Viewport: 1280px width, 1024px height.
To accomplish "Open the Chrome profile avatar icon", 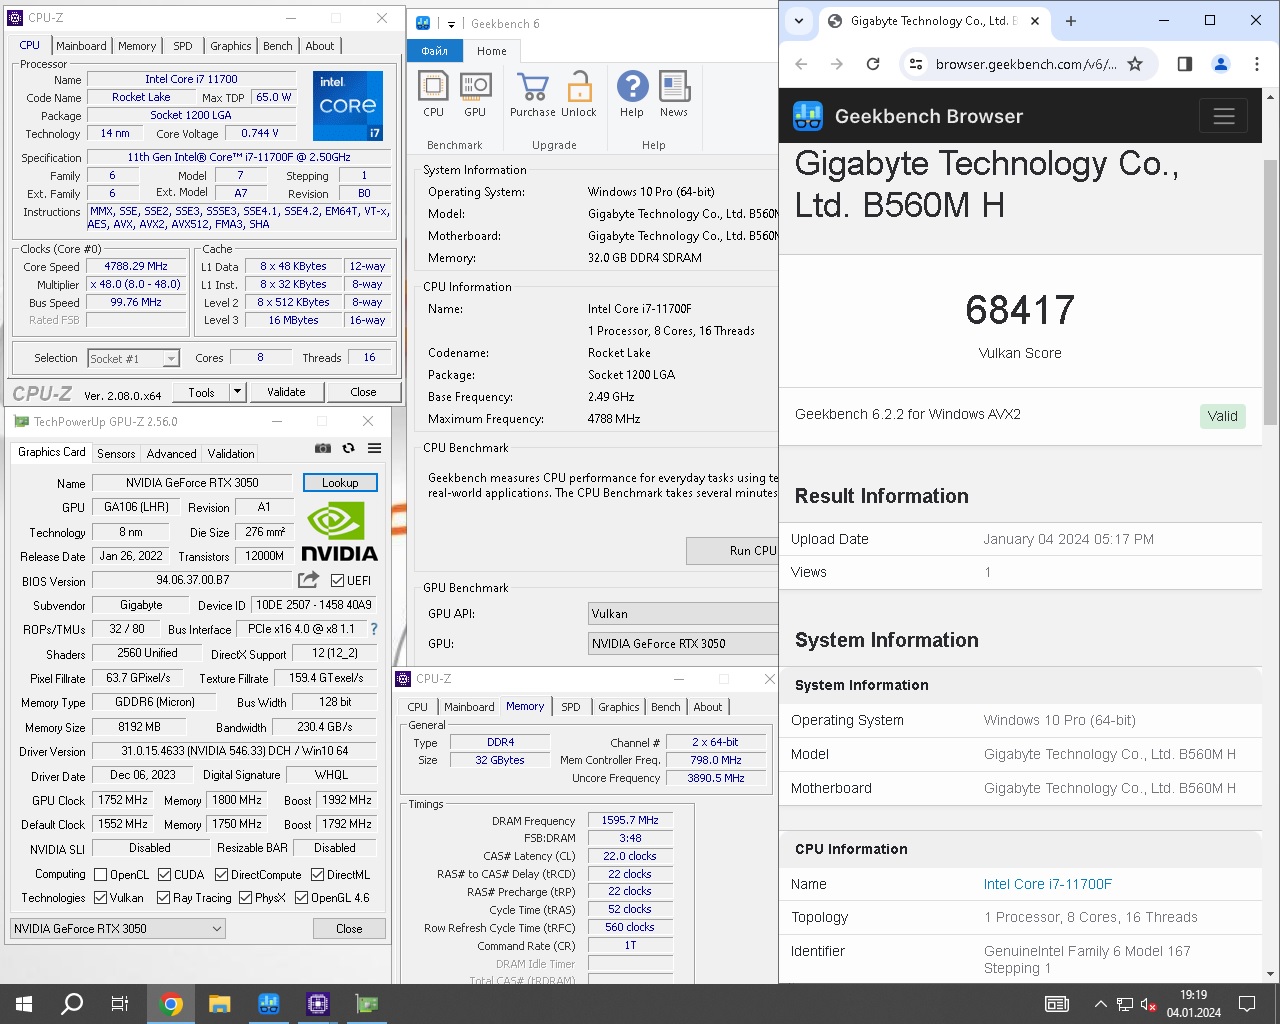I will (1221, 64).
